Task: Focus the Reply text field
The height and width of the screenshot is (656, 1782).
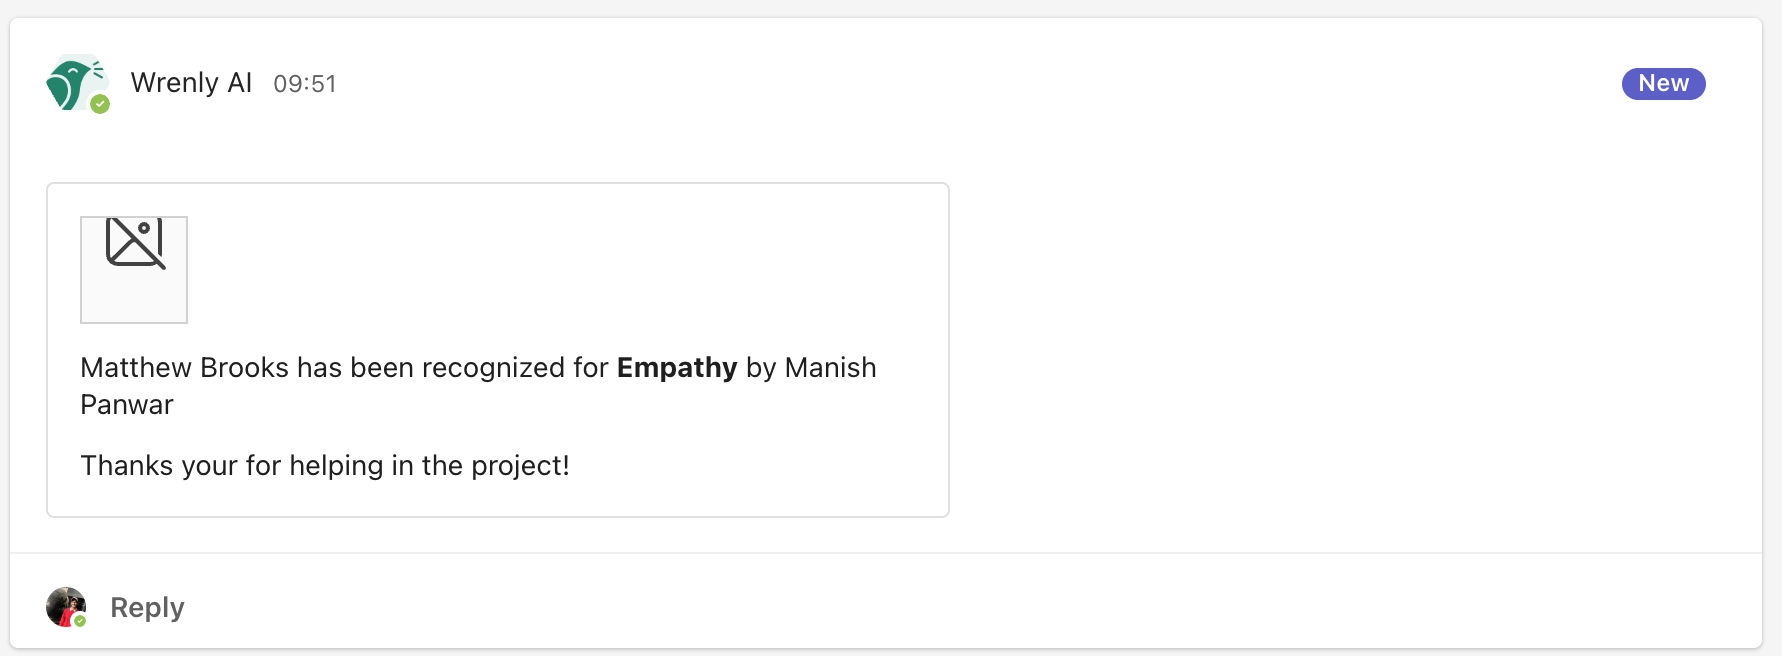Action: tap(147, 608)
